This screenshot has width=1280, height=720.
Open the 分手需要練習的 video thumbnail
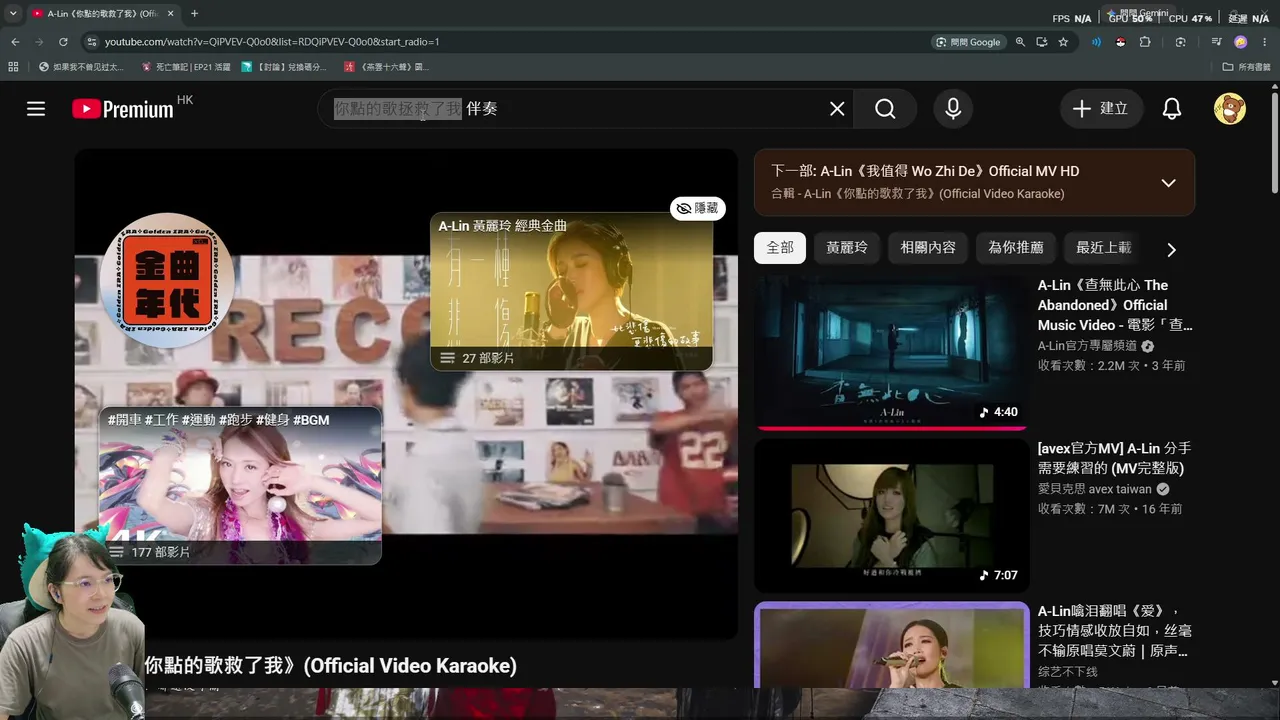[891, 516]
